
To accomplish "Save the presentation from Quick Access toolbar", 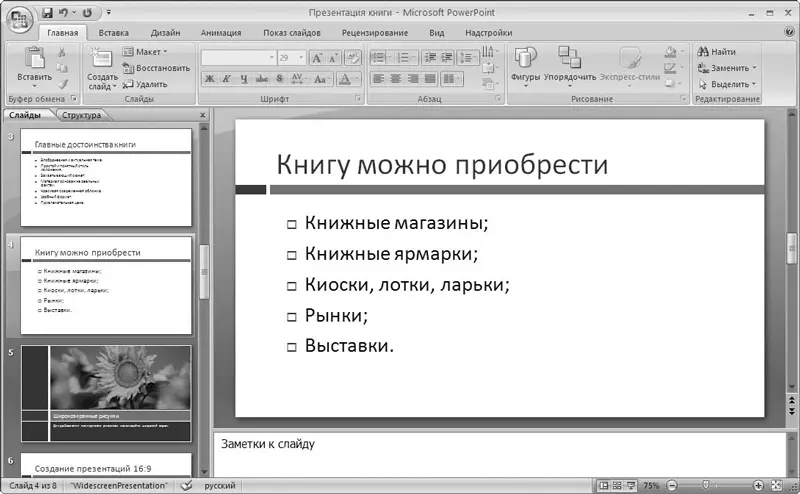I will 47,12.
